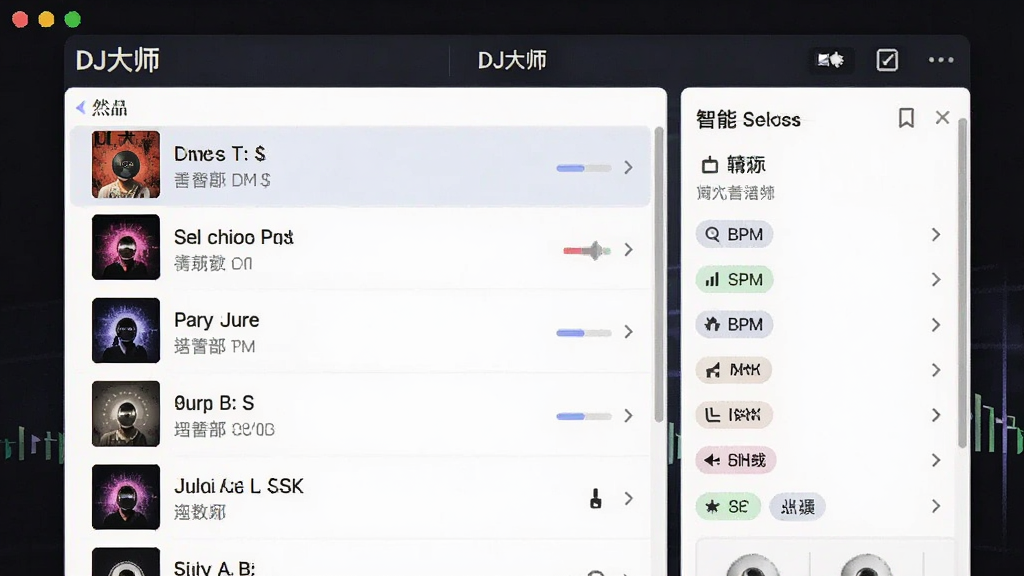The width and height of the screenshot is (1024, 576).
Task: Click the green maximize window button
Action: [x=72, y=20]
